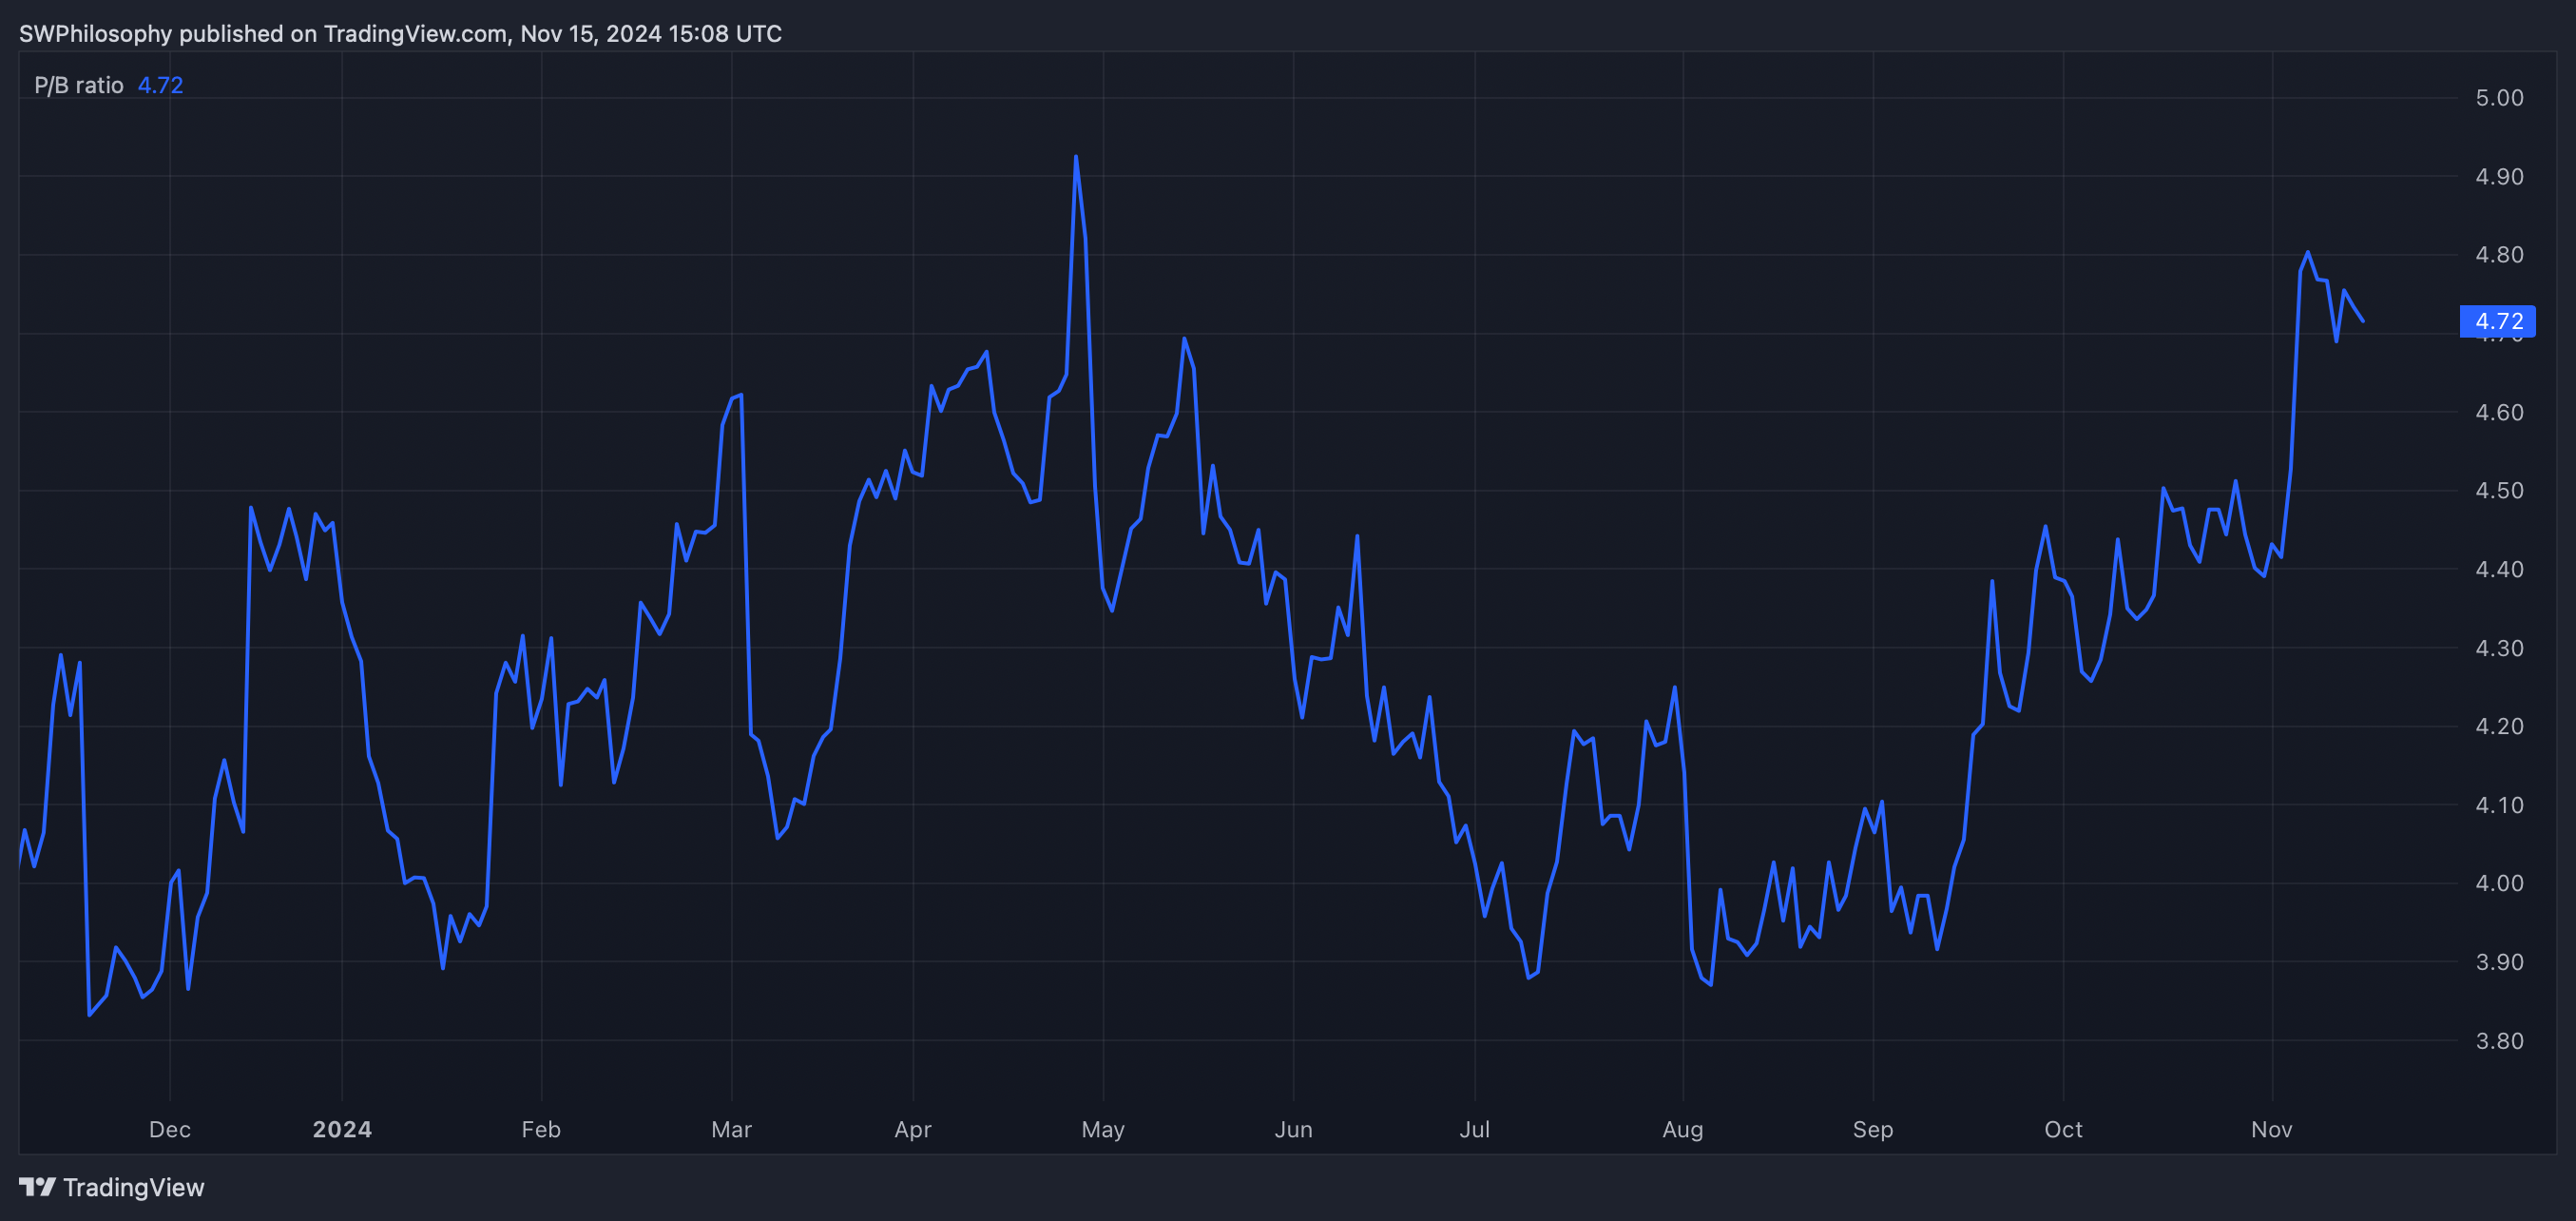Screen dimensions: 2576x1221
Task: Click the published-by header text
Action: (x=400, y=33)
